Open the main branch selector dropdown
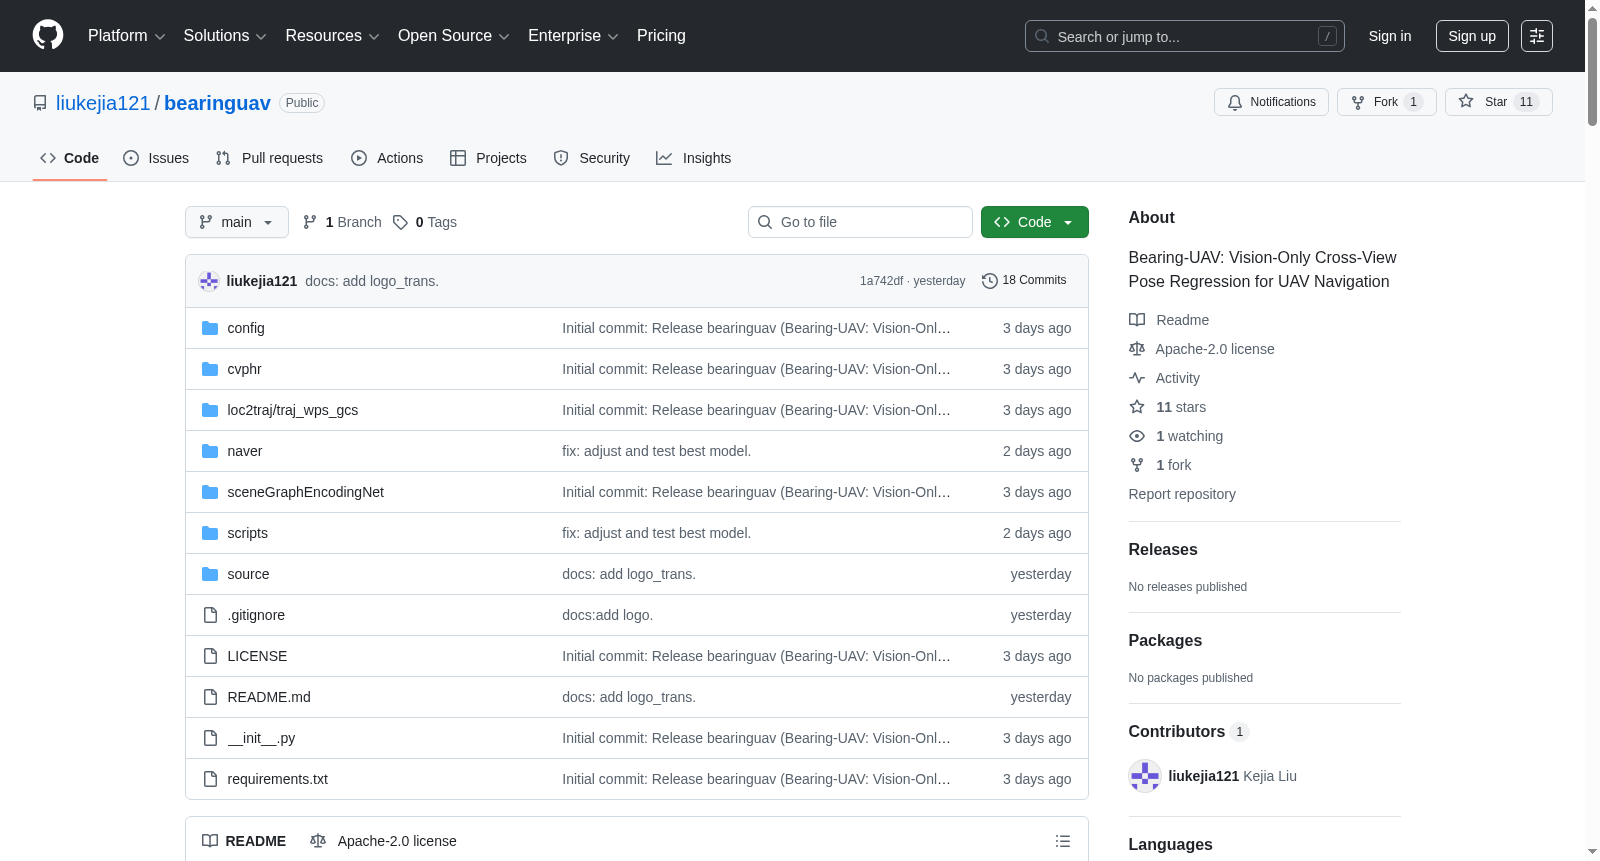Screen dimensions: 1600x861 (x=237, y=222)
